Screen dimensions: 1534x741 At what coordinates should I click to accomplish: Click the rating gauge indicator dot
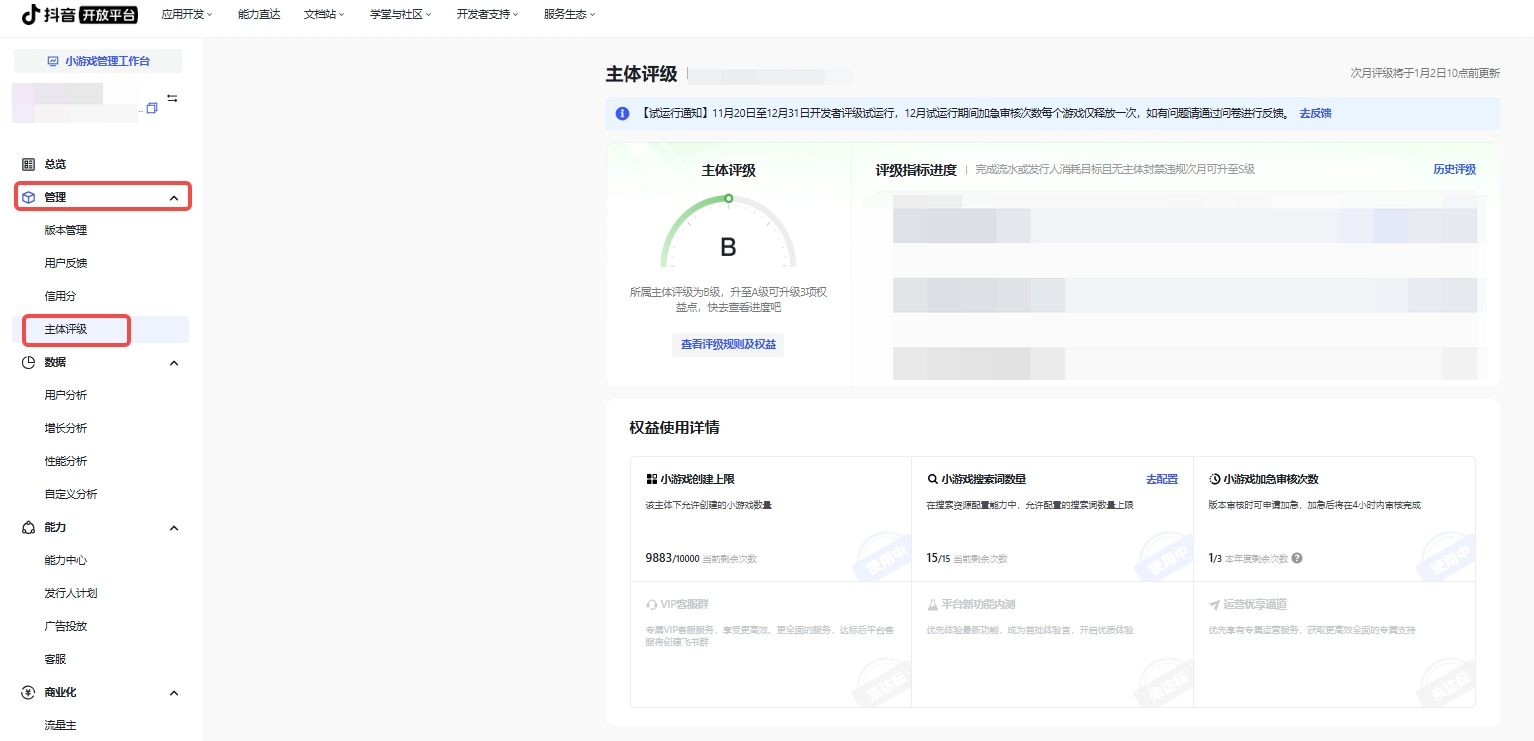728,198
